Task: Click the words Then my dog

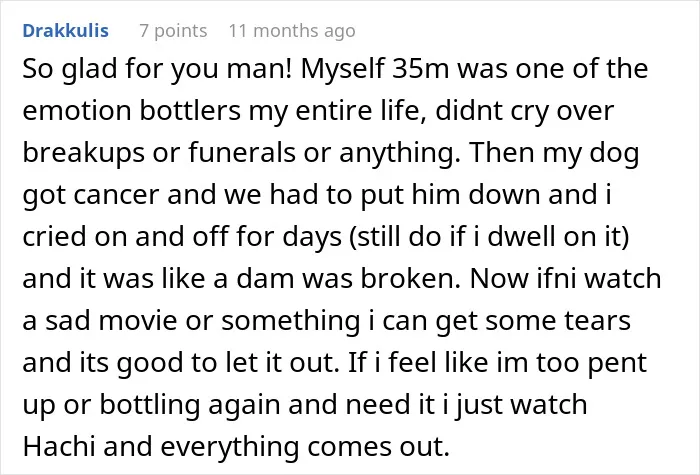Action: [554, 152]
